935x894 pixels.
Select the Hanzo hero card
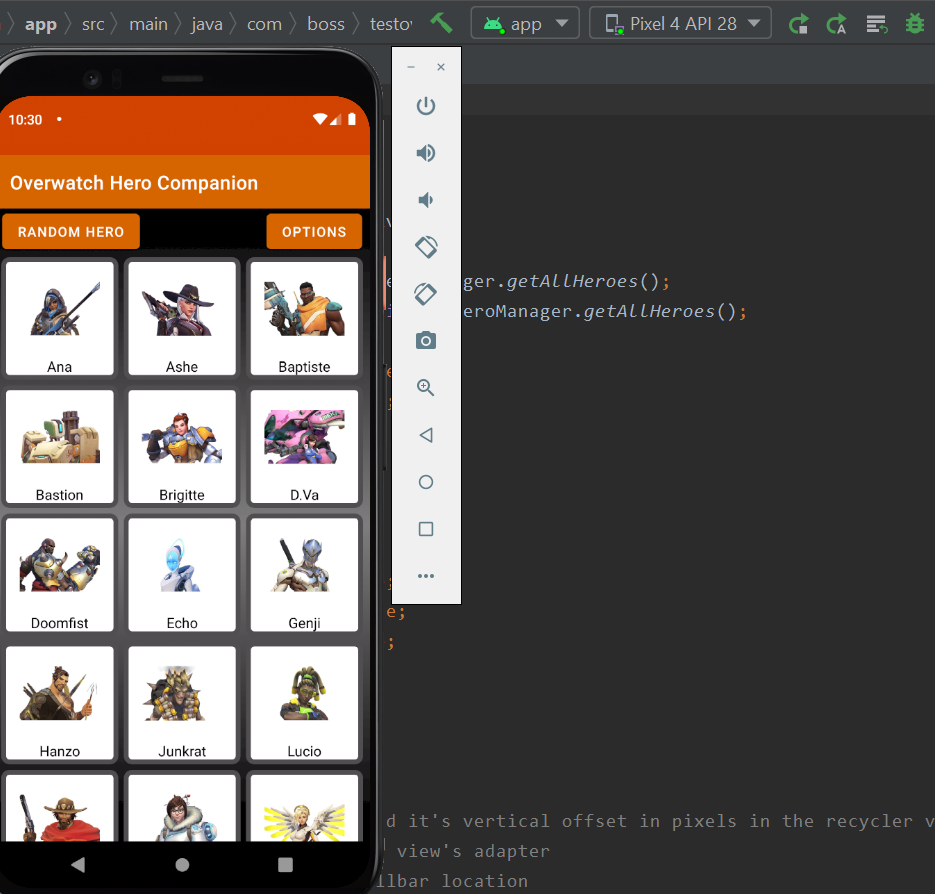[60, 703]
